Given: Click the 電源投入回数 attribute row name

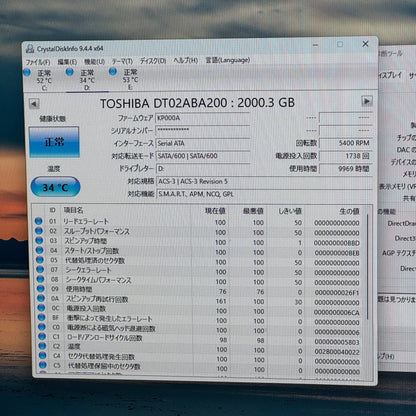Looking at the screenshot, I should (x=86, y=309).
